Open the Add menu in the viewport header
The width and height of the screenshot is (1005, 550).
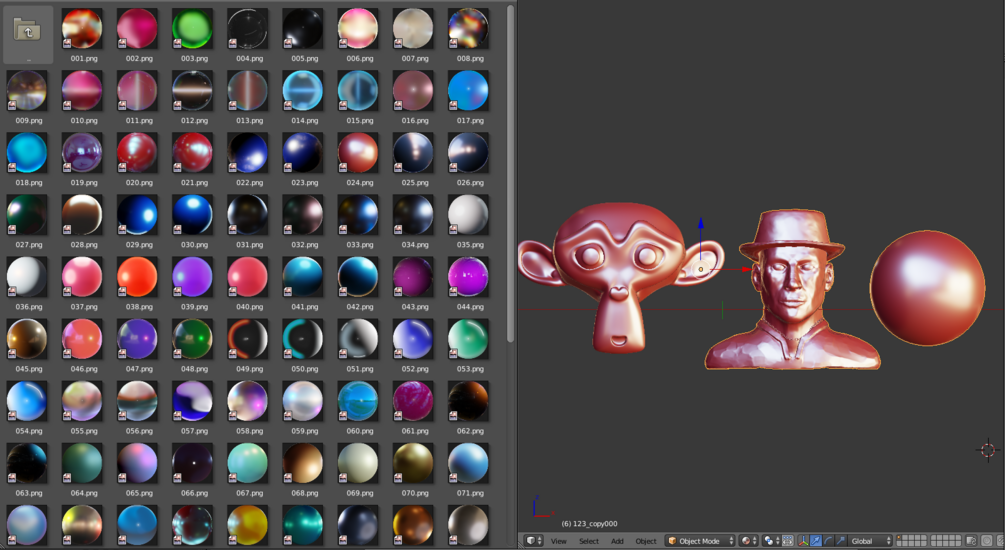point(617,541)
